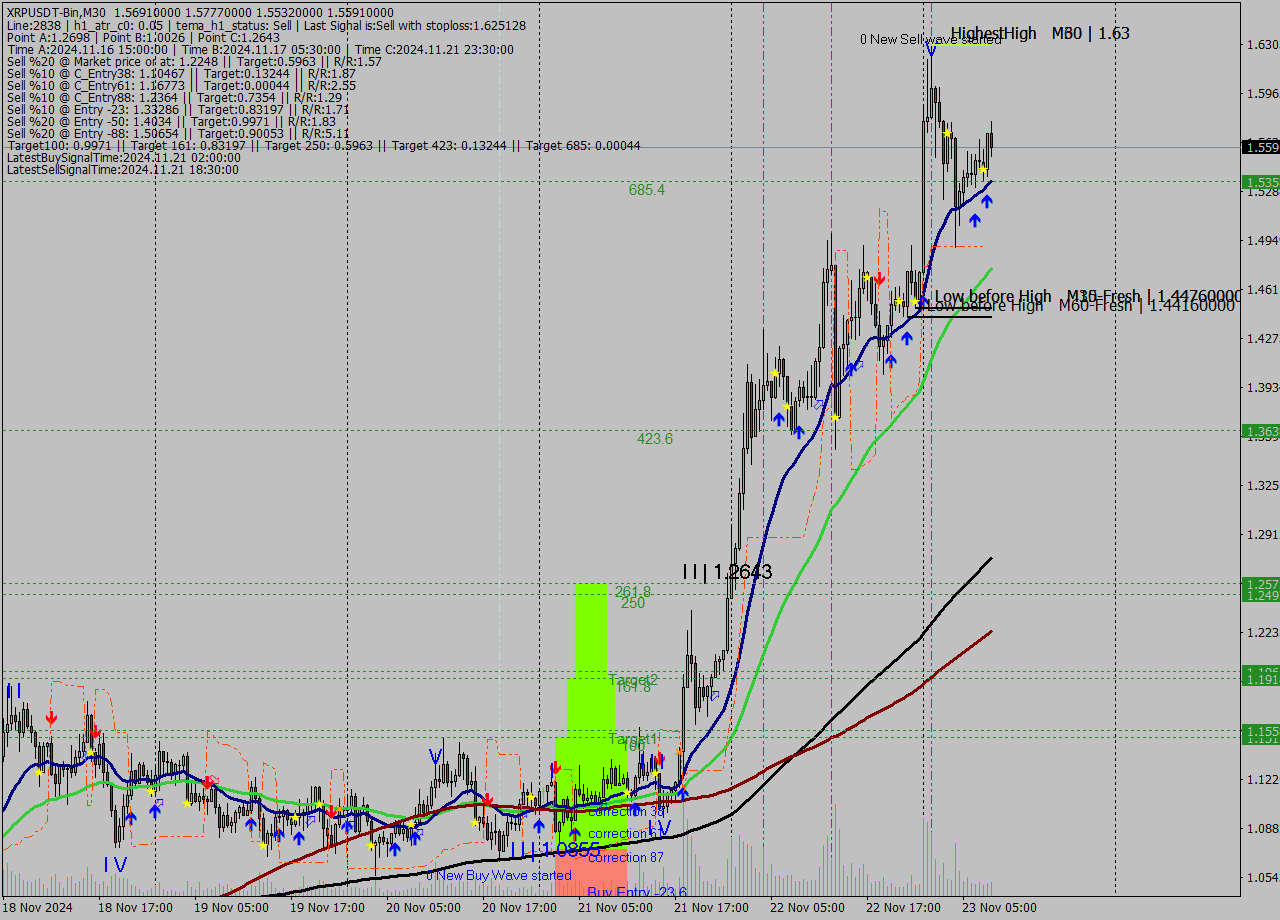Screen dimensions: 1280x920
Task: Click the '1.054' price axis label
Action: (x=1262, y=877)
